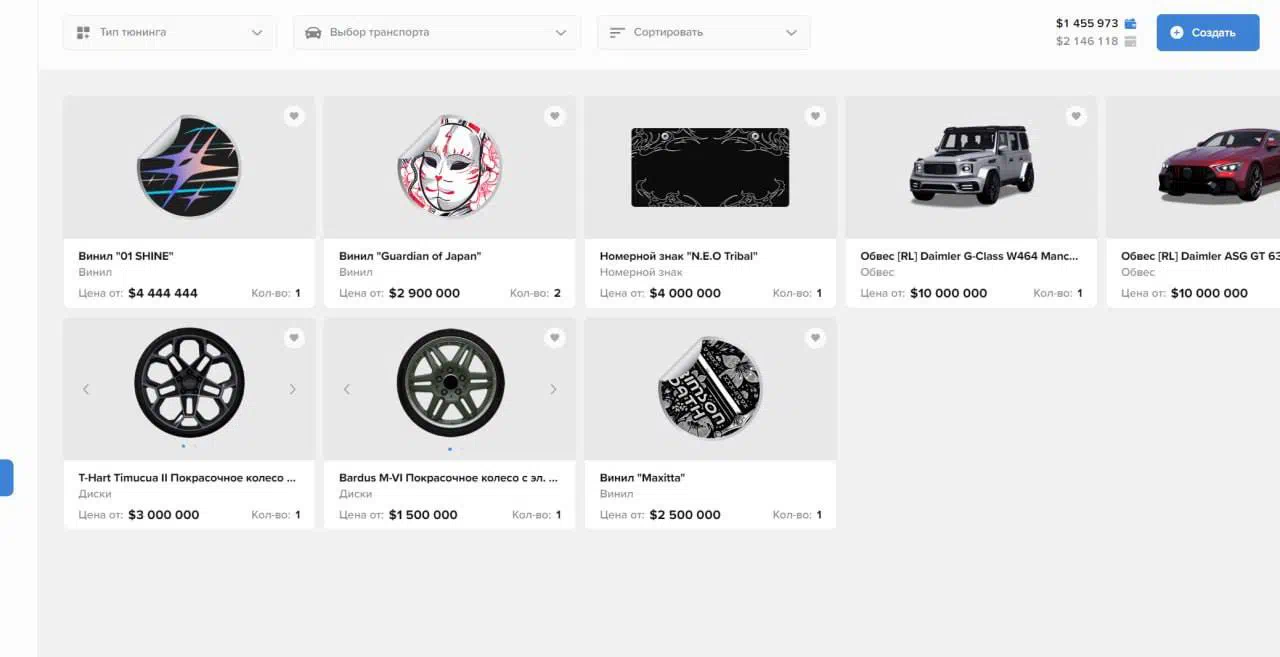
Task: Click the blue side tab on left edge
Action: click(6, 477)
